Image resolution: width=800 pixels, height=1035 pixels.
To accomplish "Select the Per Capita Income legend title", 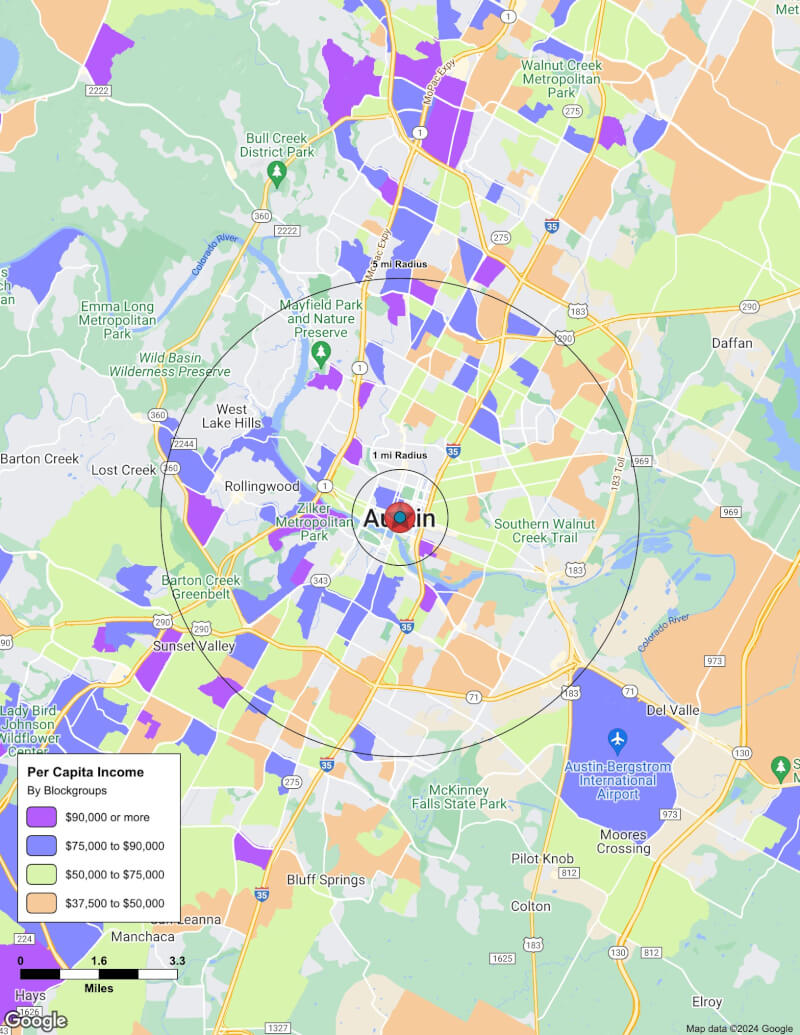I will (x=85, y=772).
